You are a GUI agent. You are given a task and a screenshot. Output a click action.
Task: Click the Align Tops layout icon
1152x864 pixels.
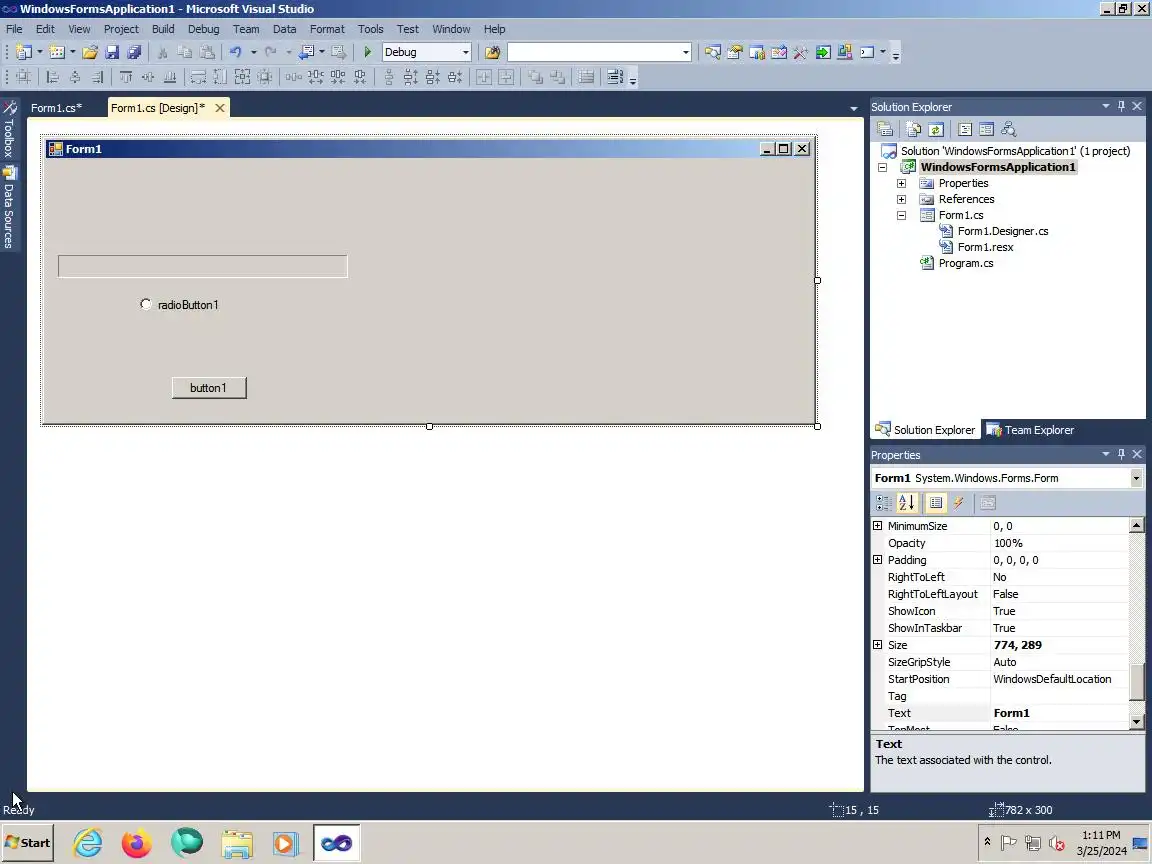coord(126,77)
